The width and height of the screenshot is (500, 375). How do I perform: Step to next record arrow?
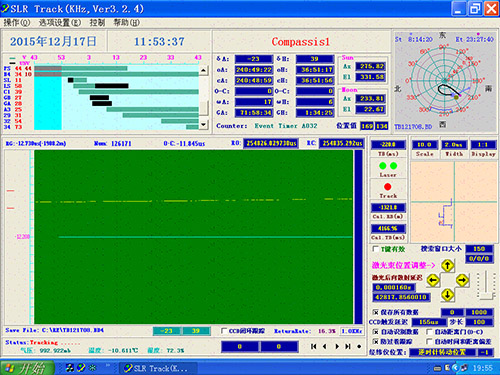[337, 347]
